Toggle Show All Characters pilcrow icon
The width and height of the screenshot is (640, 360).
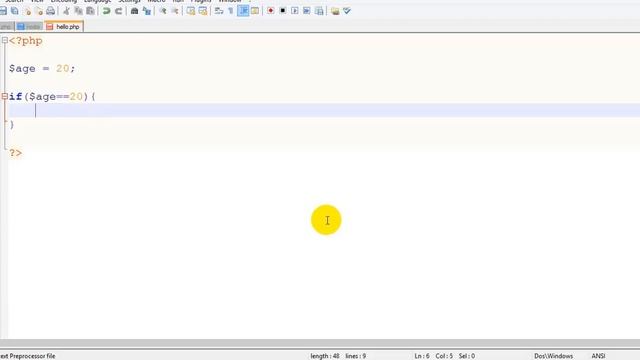(x=231, y=11)
